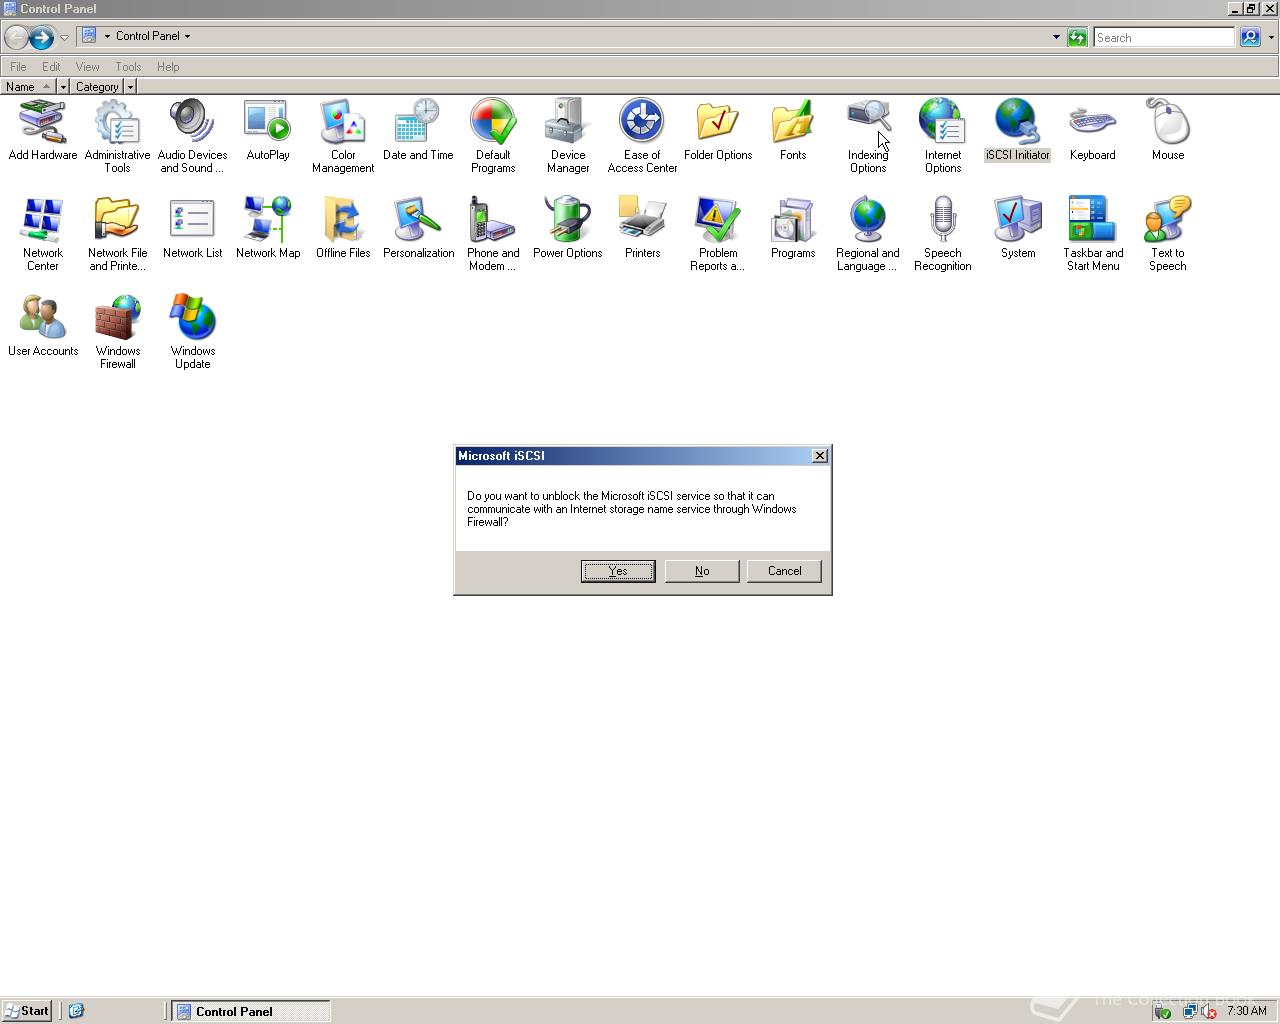Open Text to Speech

1168,234
